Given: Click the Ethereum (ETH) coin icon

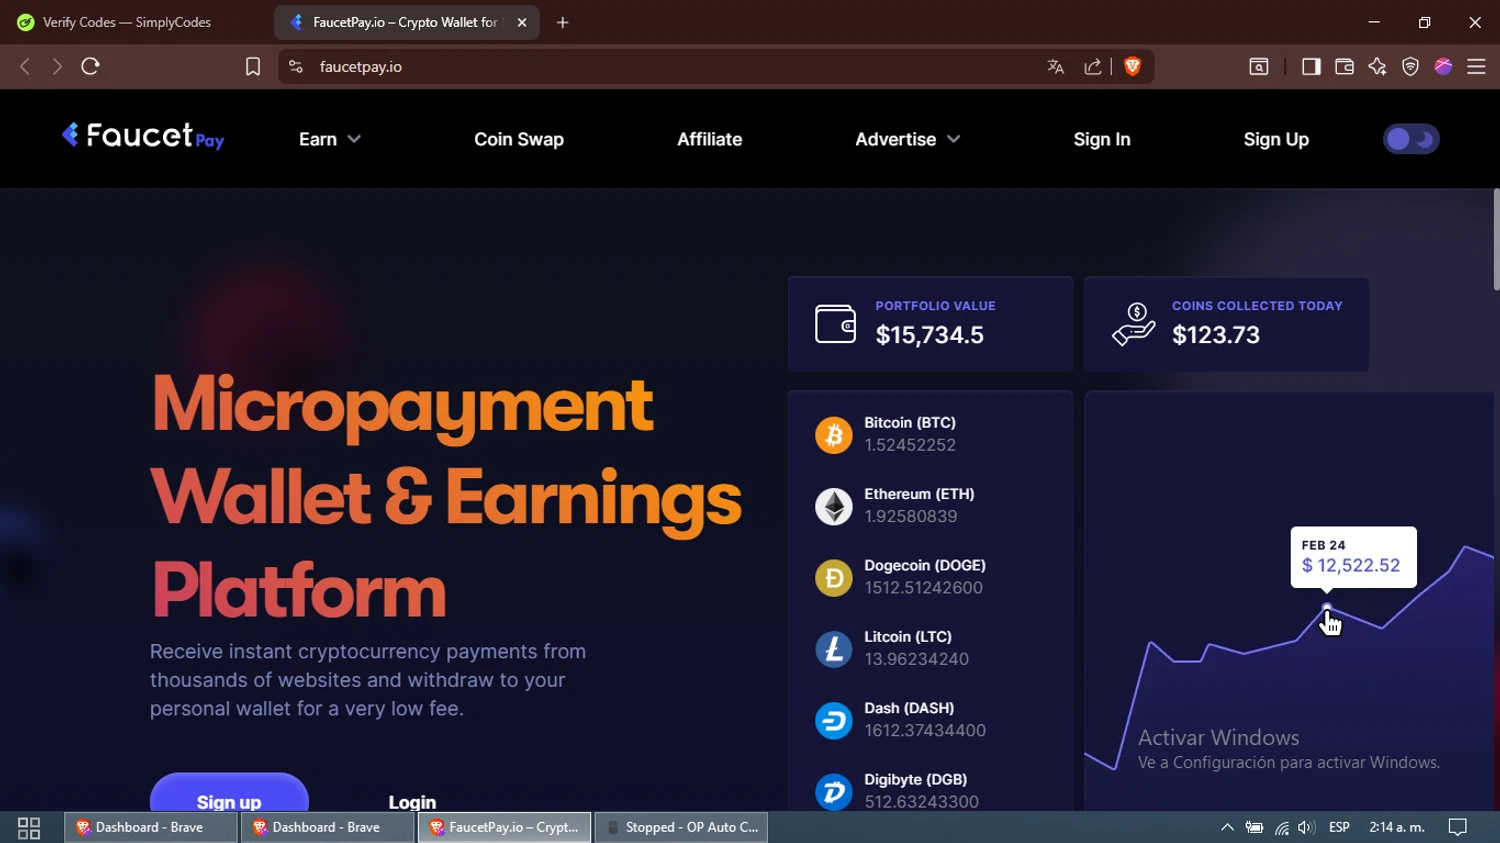Looking at the screenshot, I should point(833,506).
